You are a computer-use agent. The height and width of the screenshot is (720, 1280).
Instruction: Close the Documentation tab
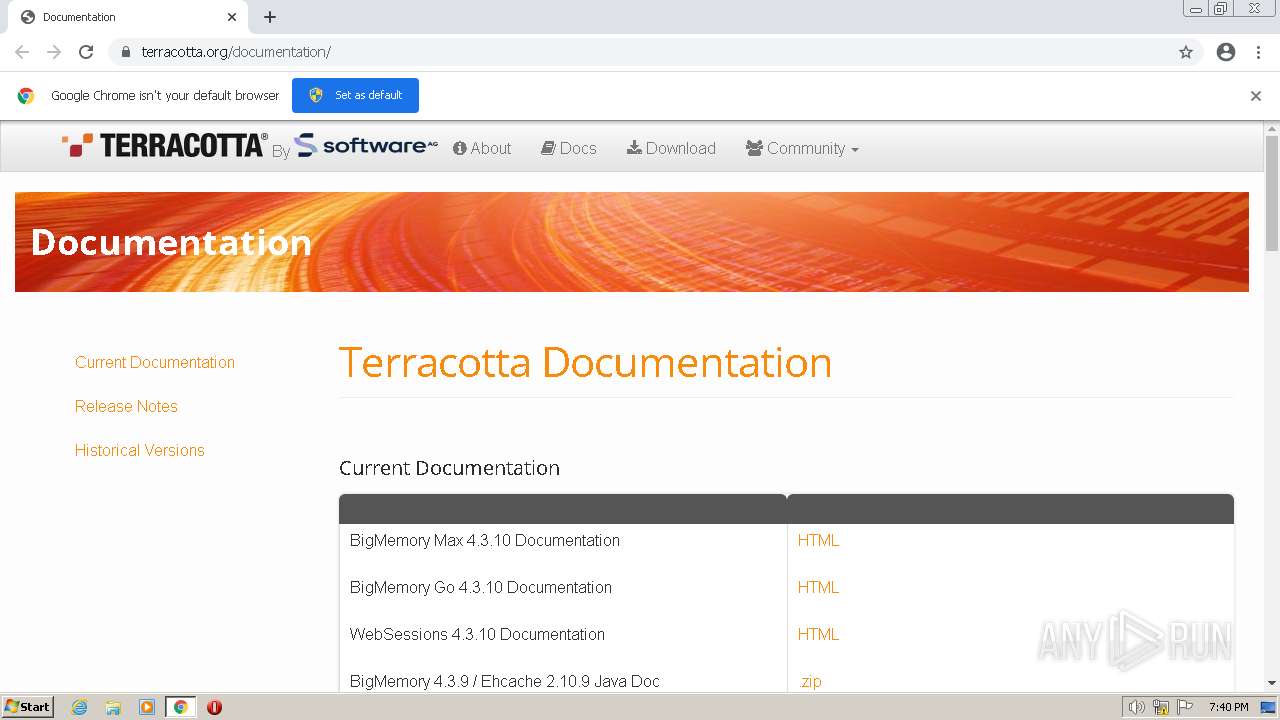232,17
